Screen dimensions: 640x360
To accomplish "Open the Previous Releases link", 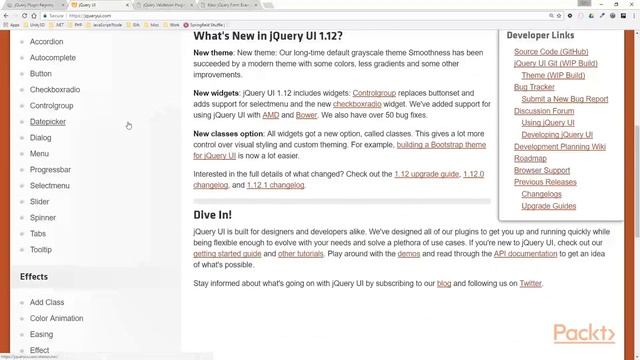I will (545, 182).
